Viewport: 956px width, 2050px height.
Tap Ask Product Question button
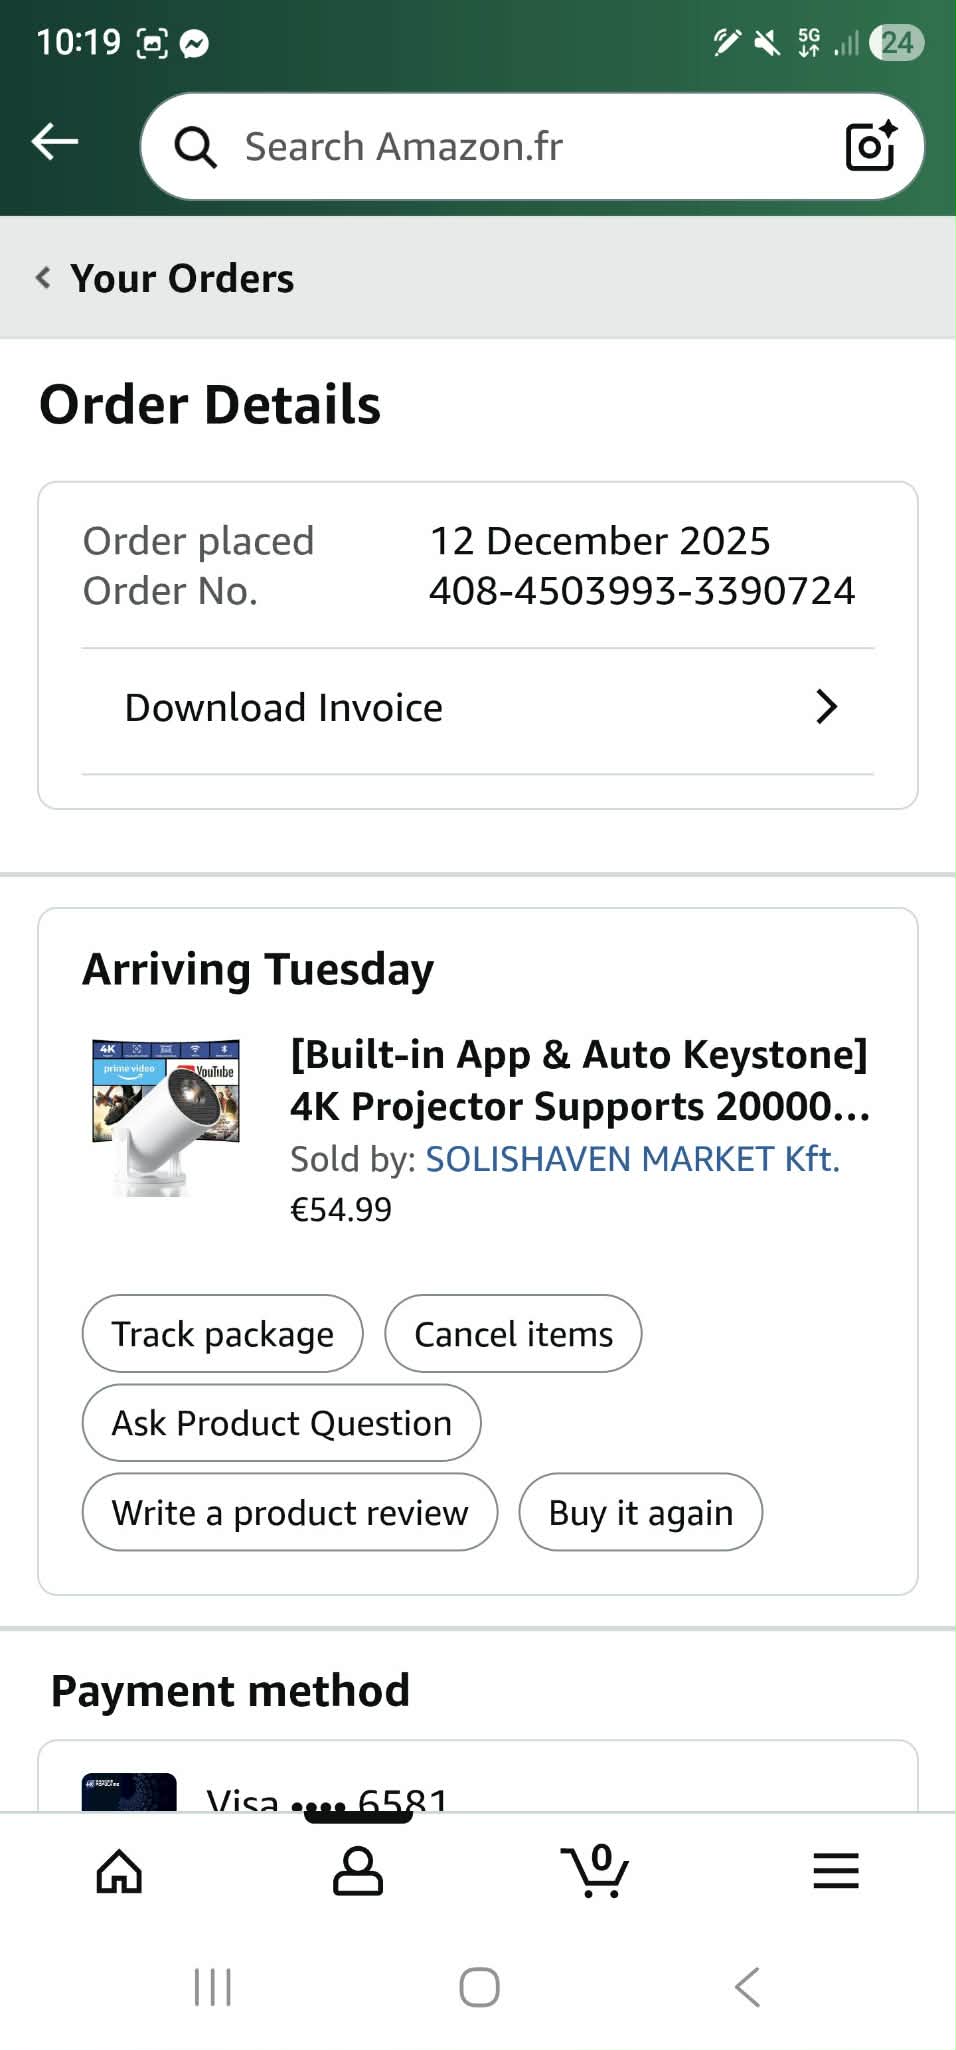coord(281,1423)
